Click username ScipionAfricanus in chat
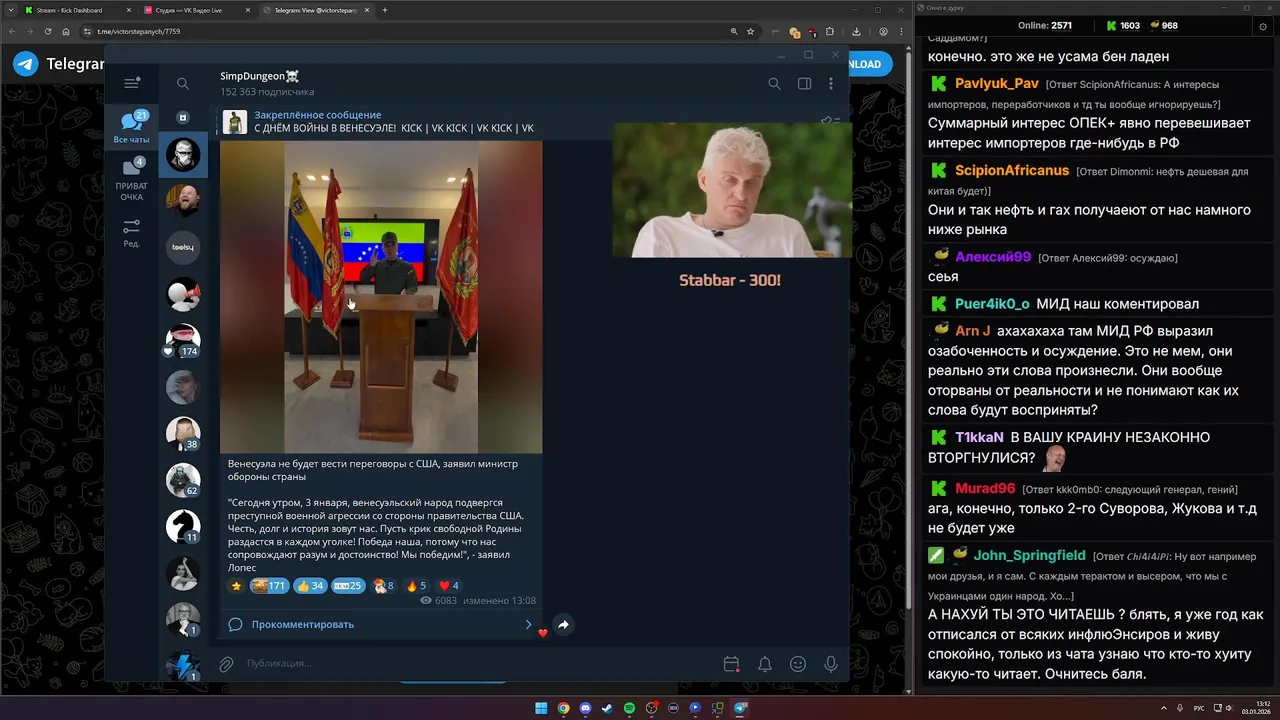Screen dimensions: 1280x720 (1012, 170)
